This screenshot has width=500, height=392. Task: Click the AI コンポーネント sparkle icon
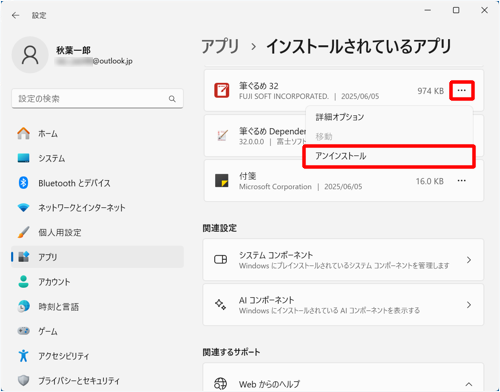pyautogui.click(x=221, y=304)
